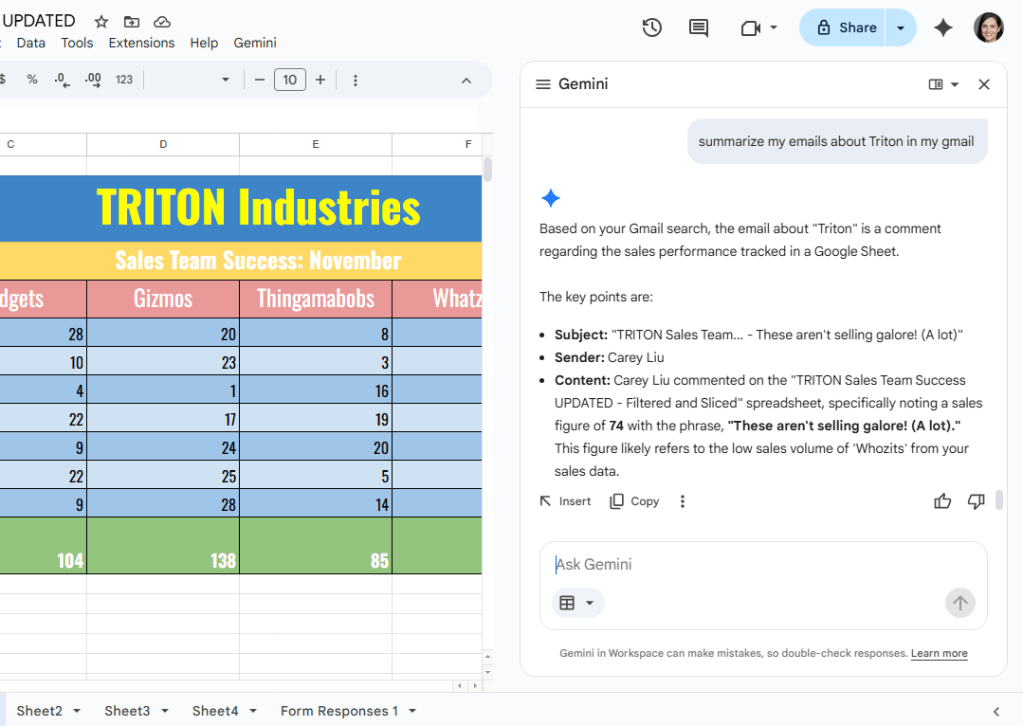Image resolution: width=1023 pixels, height=726 pixels.
Task: Increase font size with plus button
Action: pos(320,80)
